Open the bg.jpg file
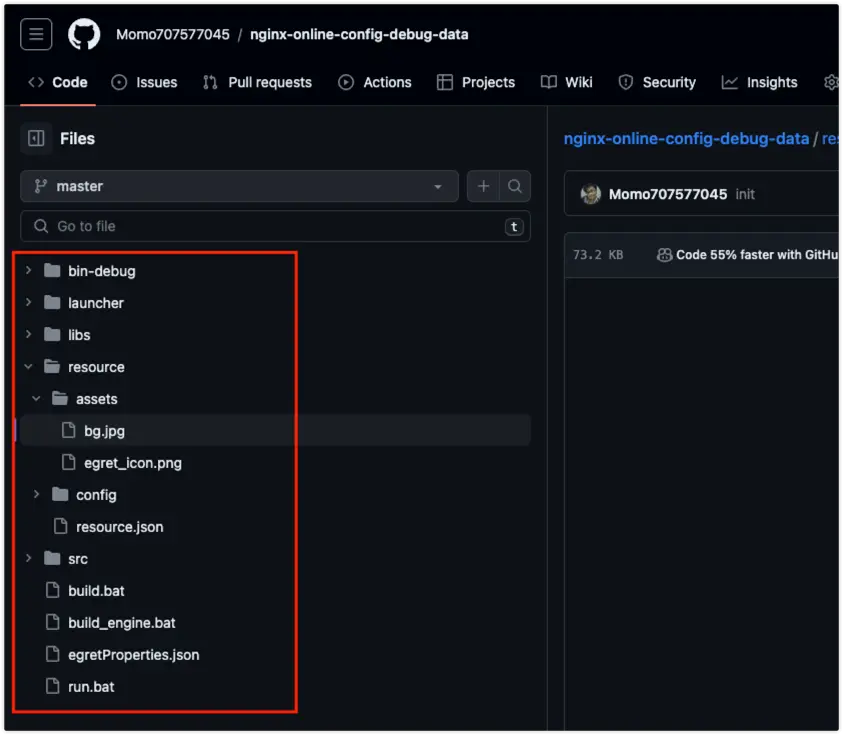This screenshot has height=735, width=843. tap(104, 431)
